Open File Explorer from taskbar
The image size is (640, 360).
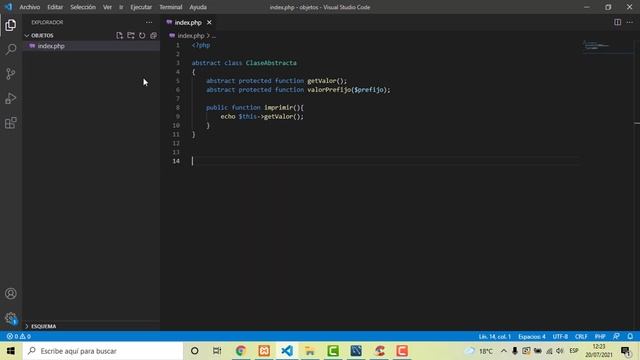310,351
